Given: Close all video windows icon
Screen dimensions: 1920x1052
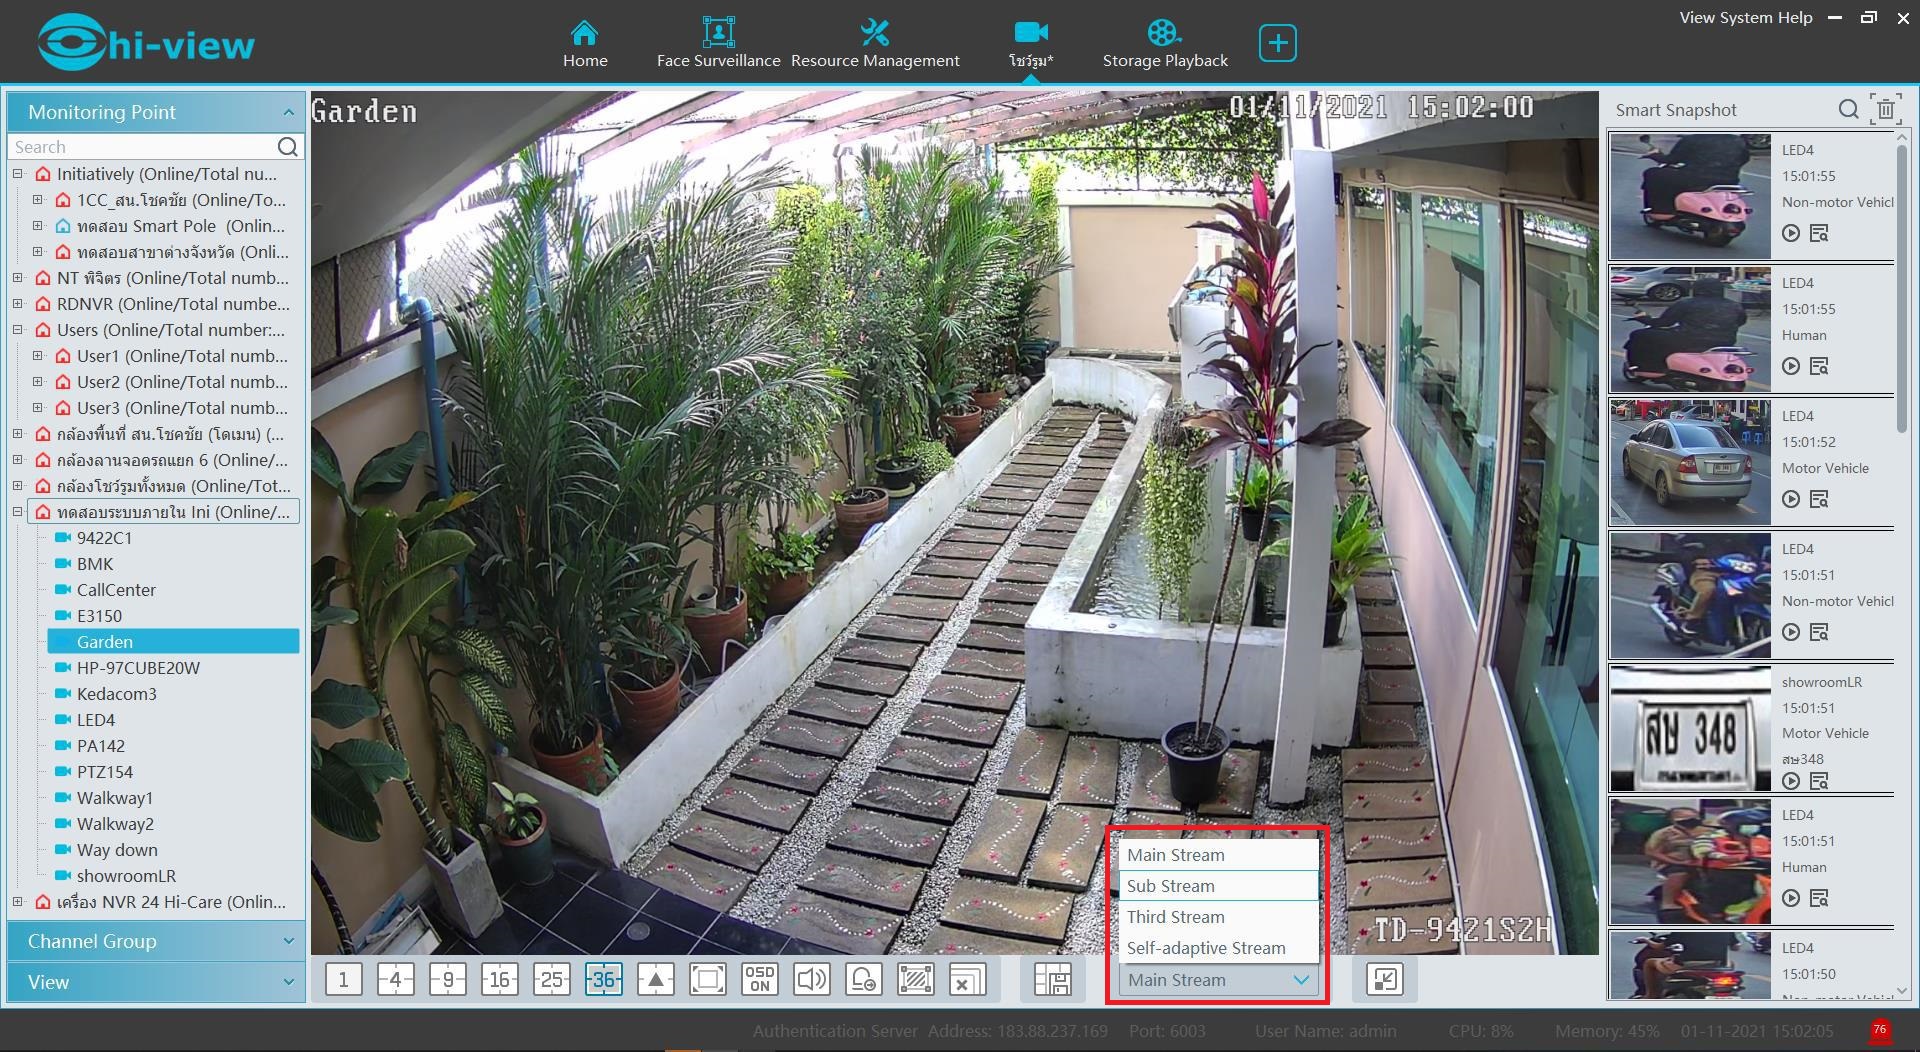Looking at the screenshot, I should [x=967, y=980].
